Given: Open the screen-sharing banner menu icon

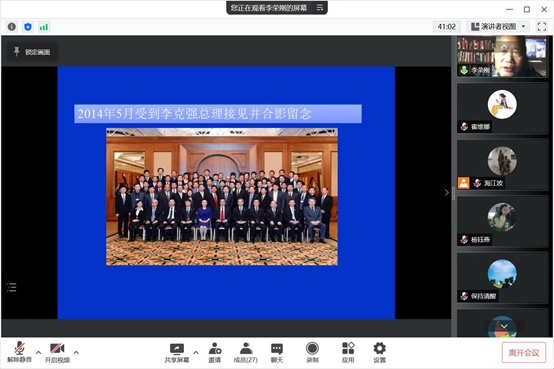Looking at the screenshot, I should (320, 7).
